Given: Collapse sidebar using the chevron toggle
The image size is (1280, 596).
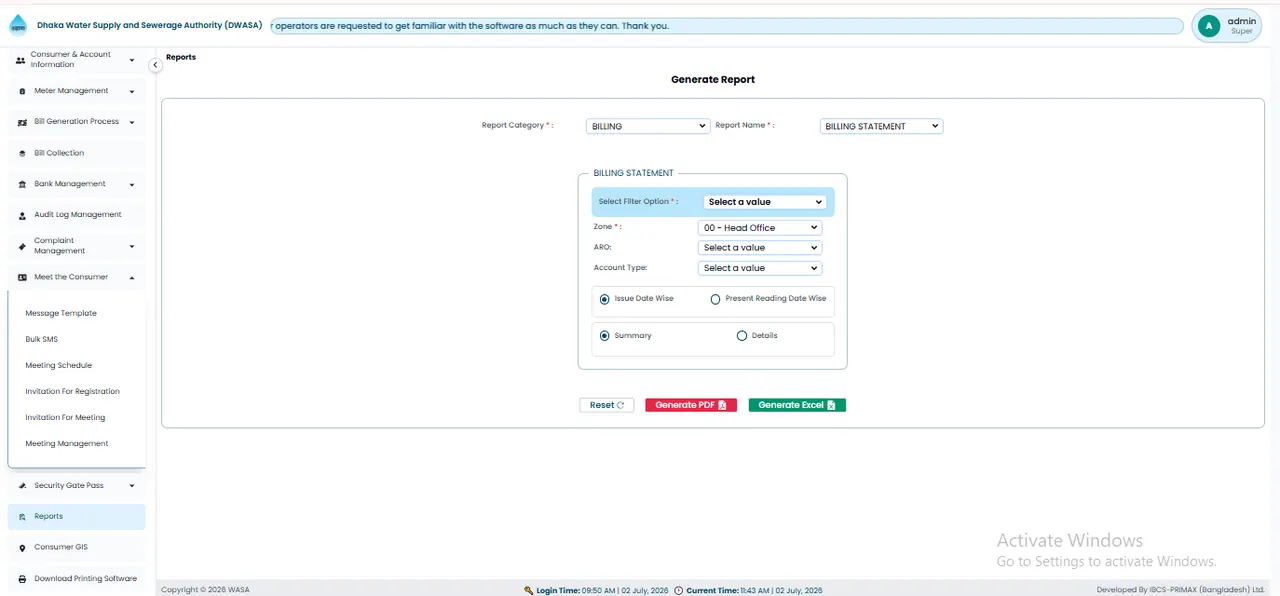Looking at the screenshot, I should coord(155,65).
